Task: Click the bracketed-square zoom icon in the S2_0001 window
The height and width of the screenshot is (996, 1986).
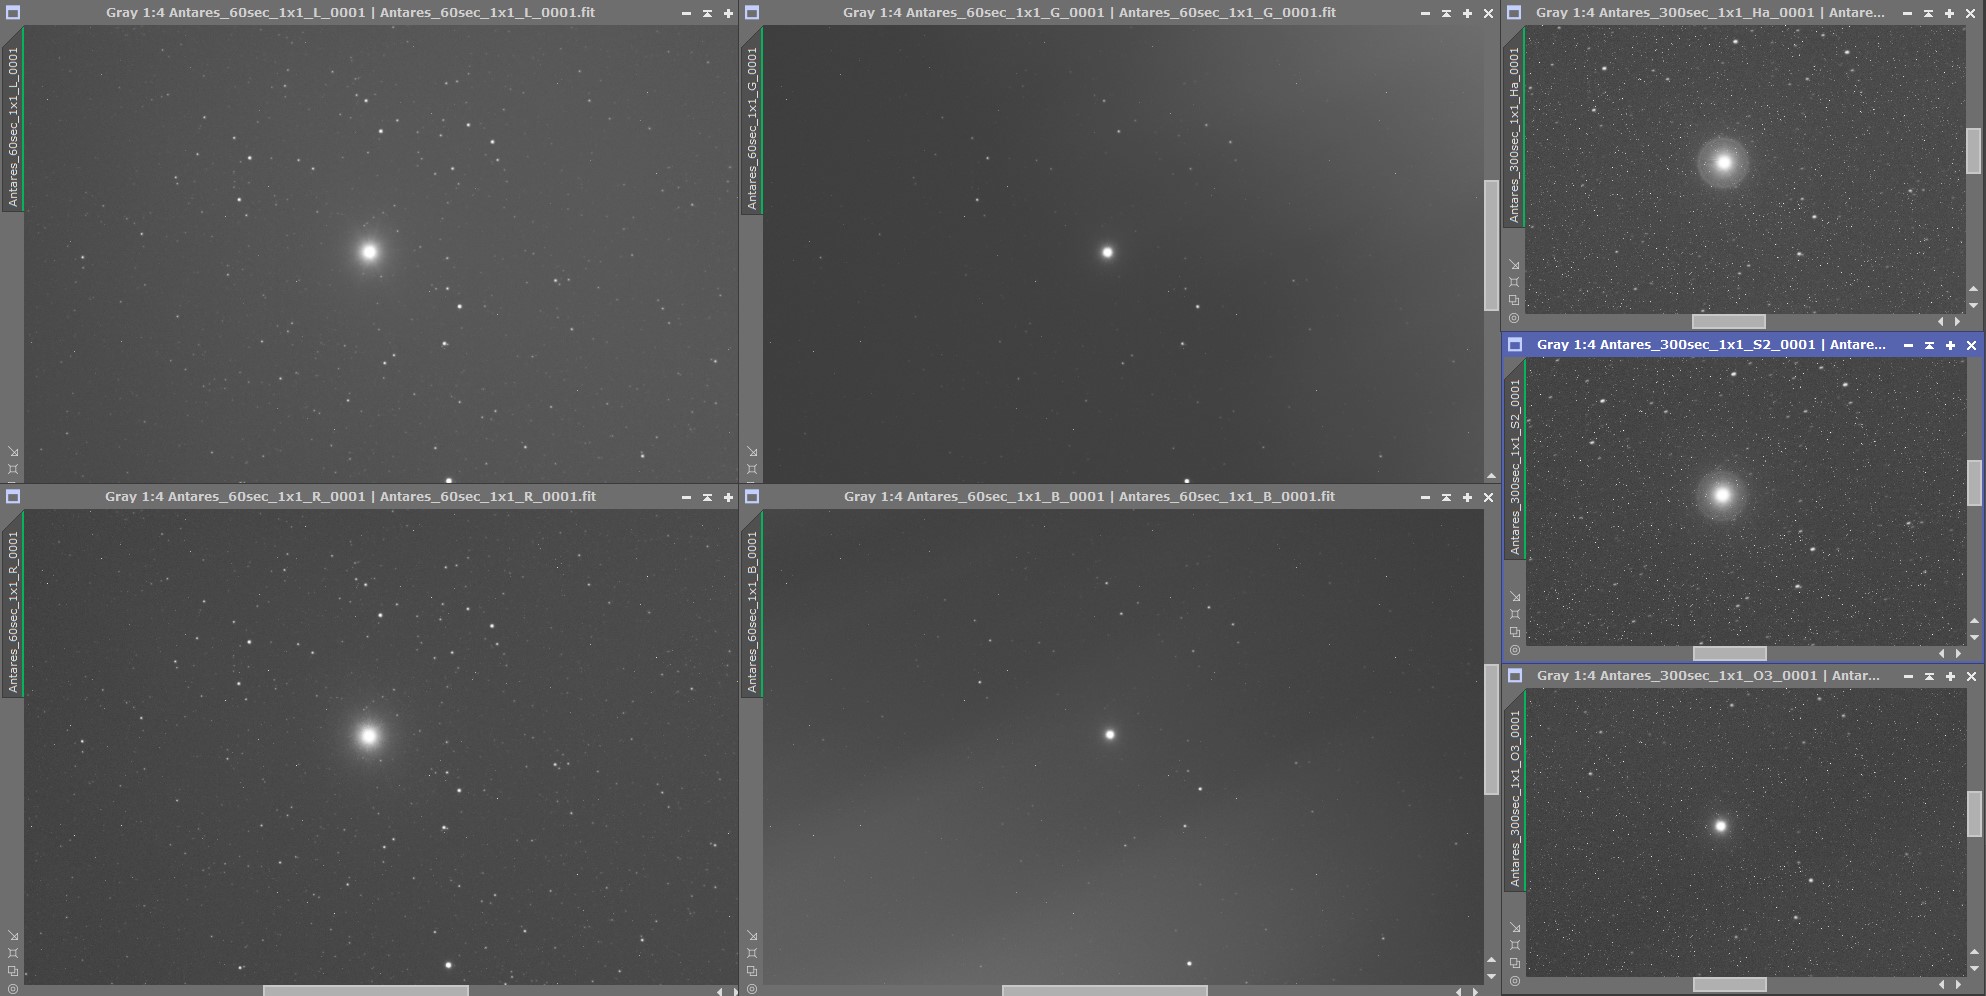Action: click(x=1515, y=614)
